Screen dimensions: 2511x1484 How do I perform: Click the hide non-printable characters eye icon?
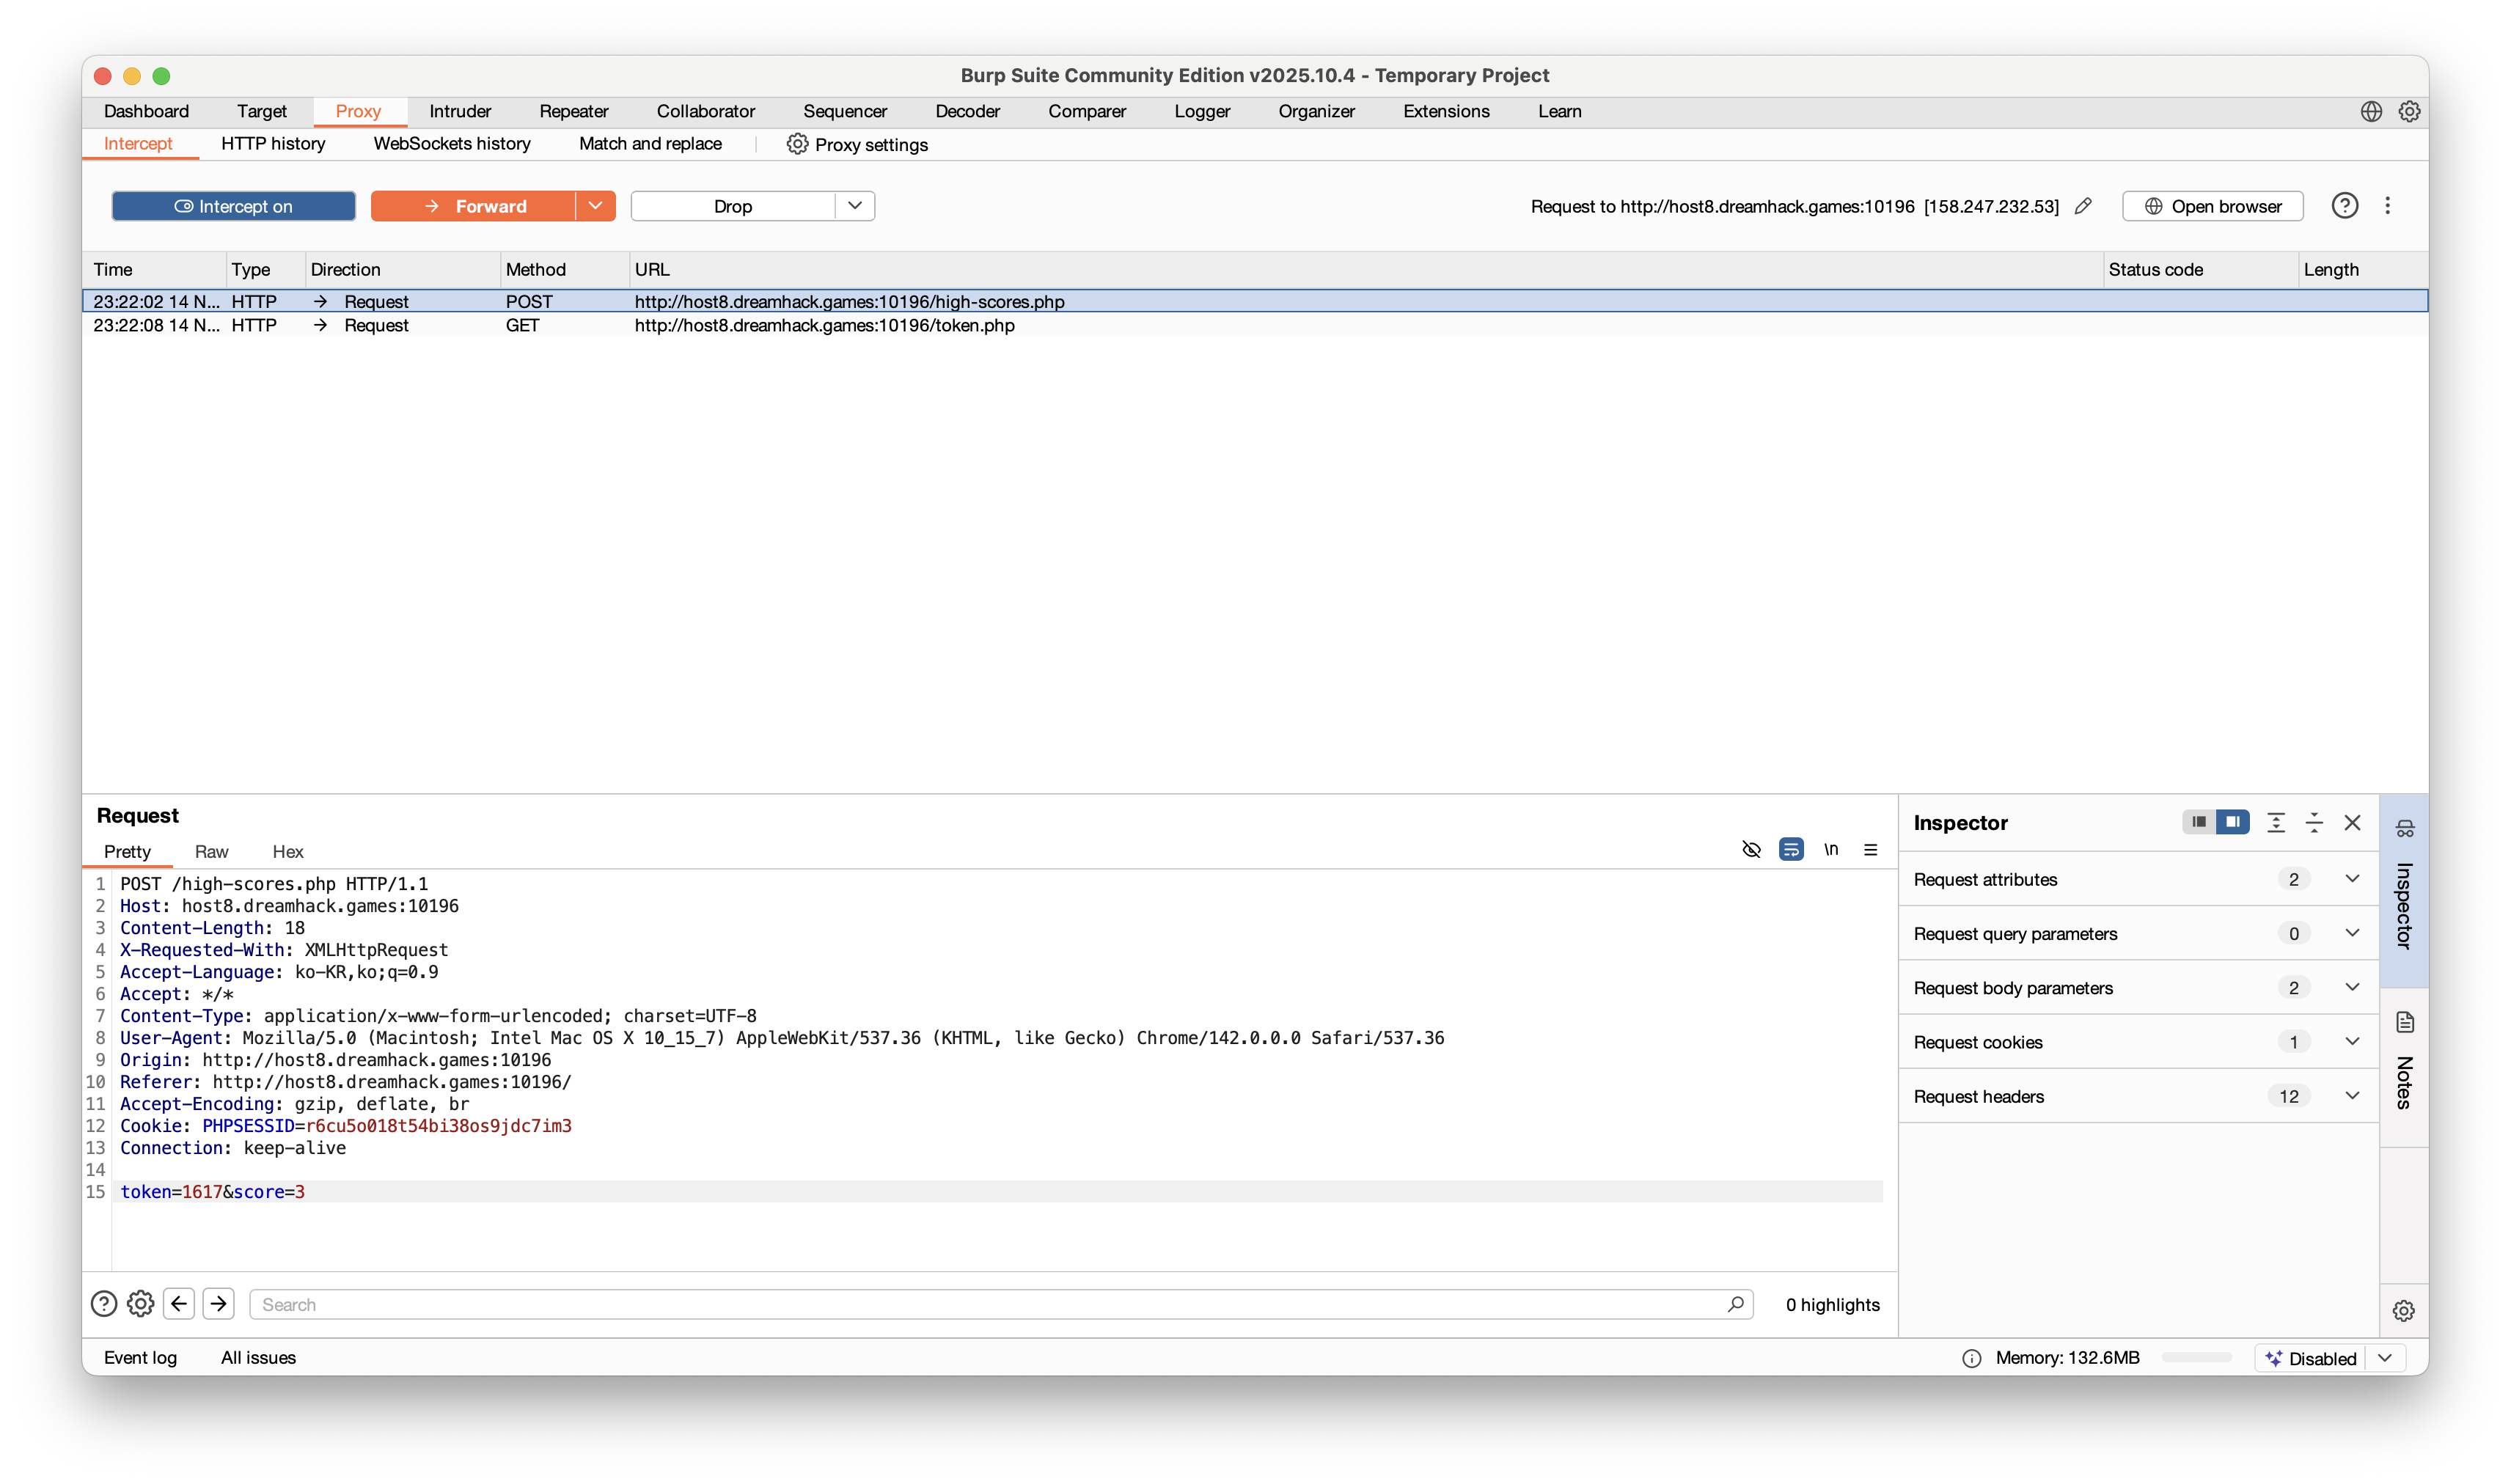tap(1751, 849)
